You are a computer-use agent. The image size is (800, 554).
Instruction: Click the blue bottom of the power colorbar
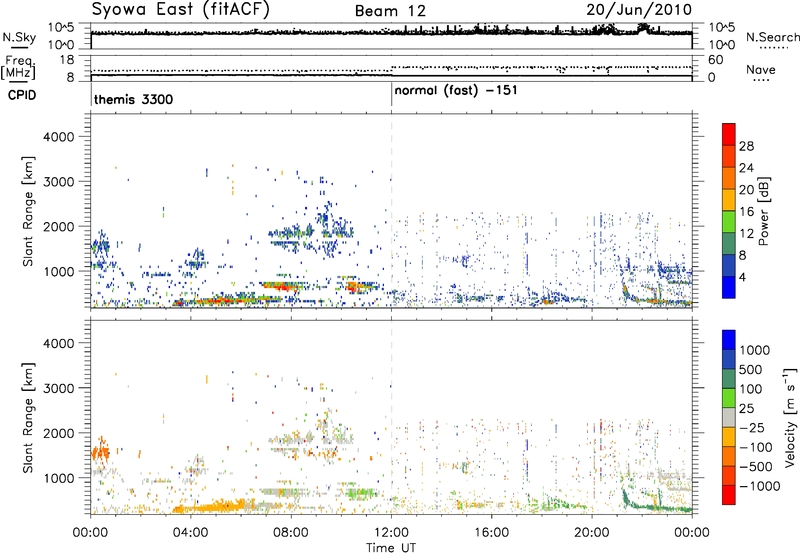[729, 287]
